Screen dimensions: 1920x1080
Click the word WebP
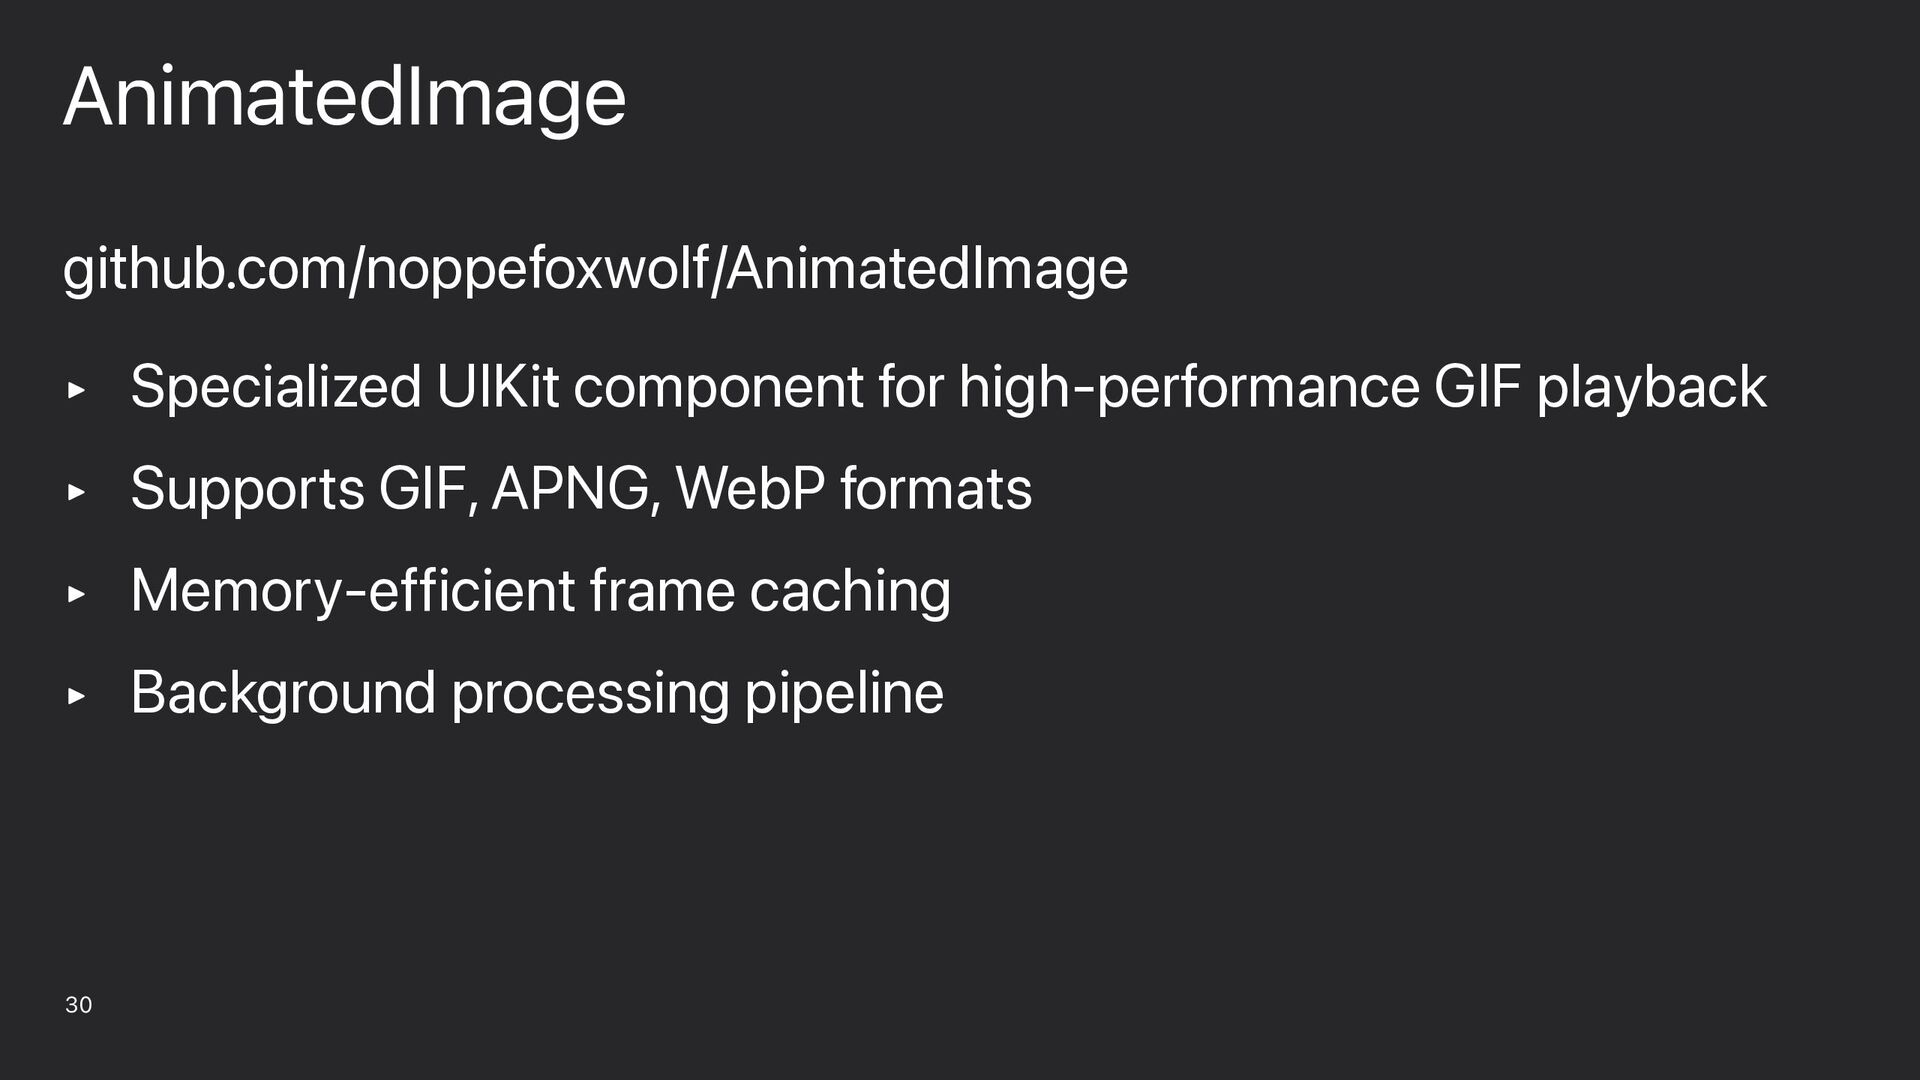(750, 490)
